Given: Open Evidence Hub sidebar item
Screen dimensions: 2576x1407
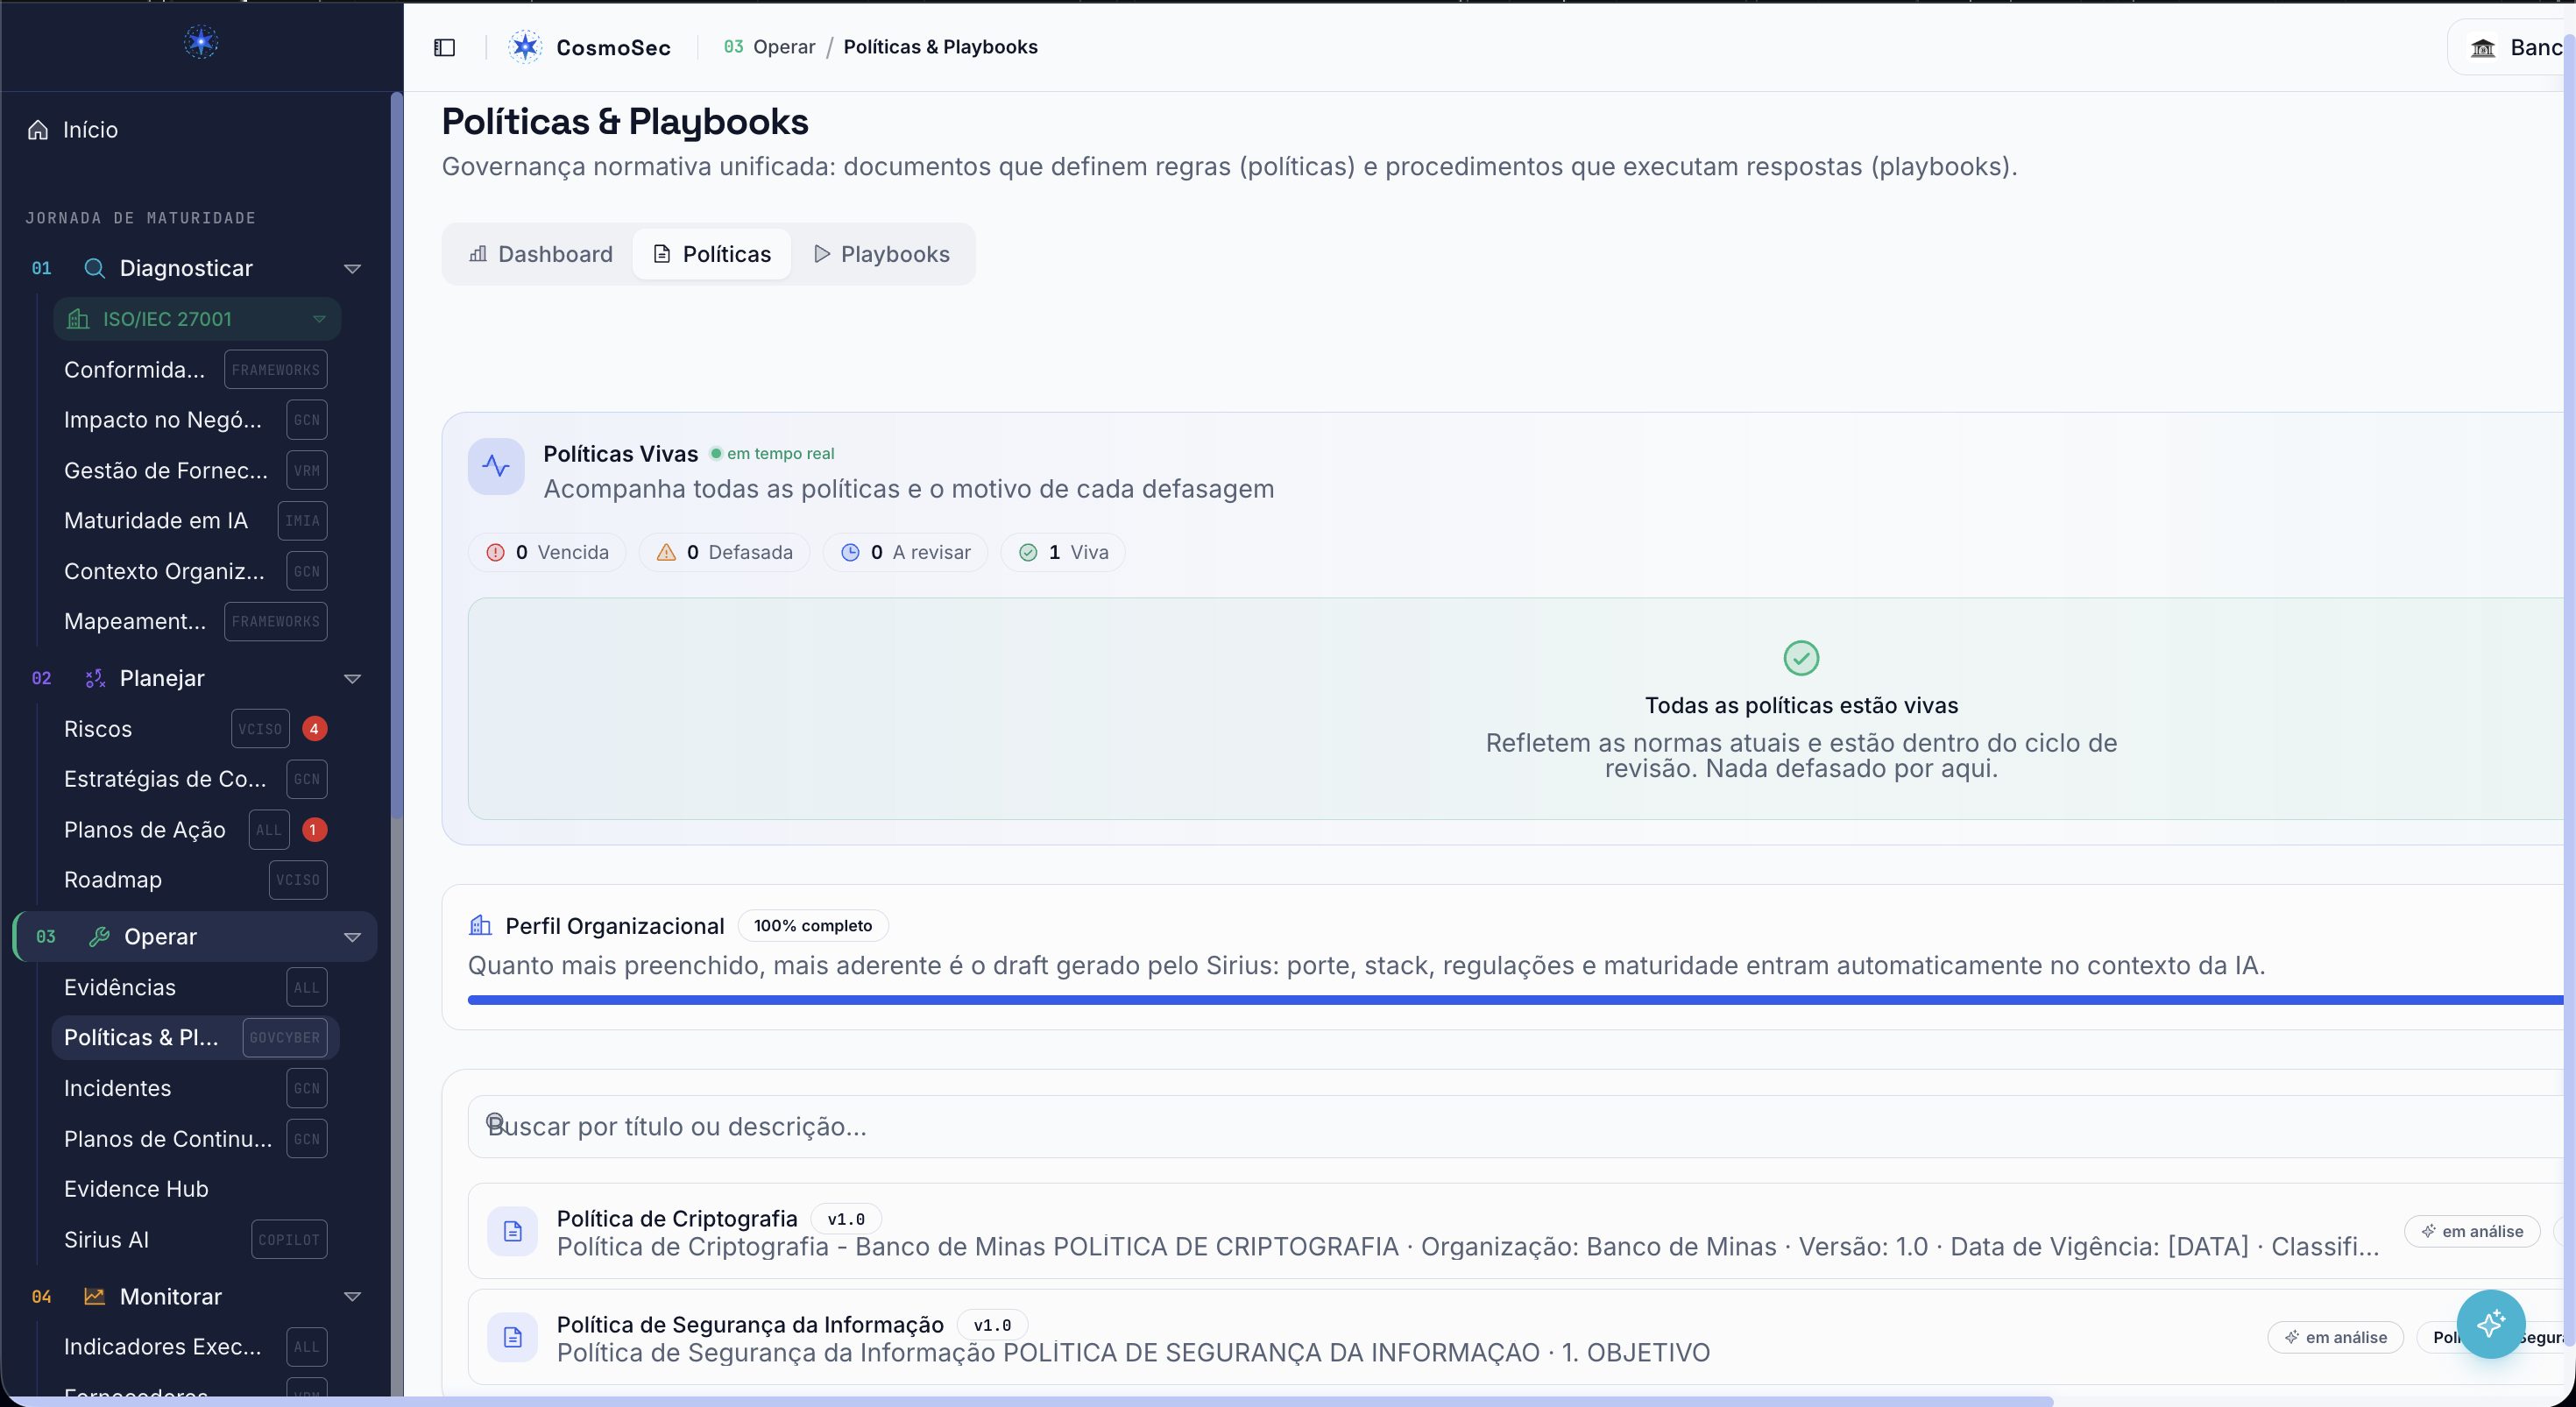Looking at the screenshot, I should click(x=195, y=1189).
